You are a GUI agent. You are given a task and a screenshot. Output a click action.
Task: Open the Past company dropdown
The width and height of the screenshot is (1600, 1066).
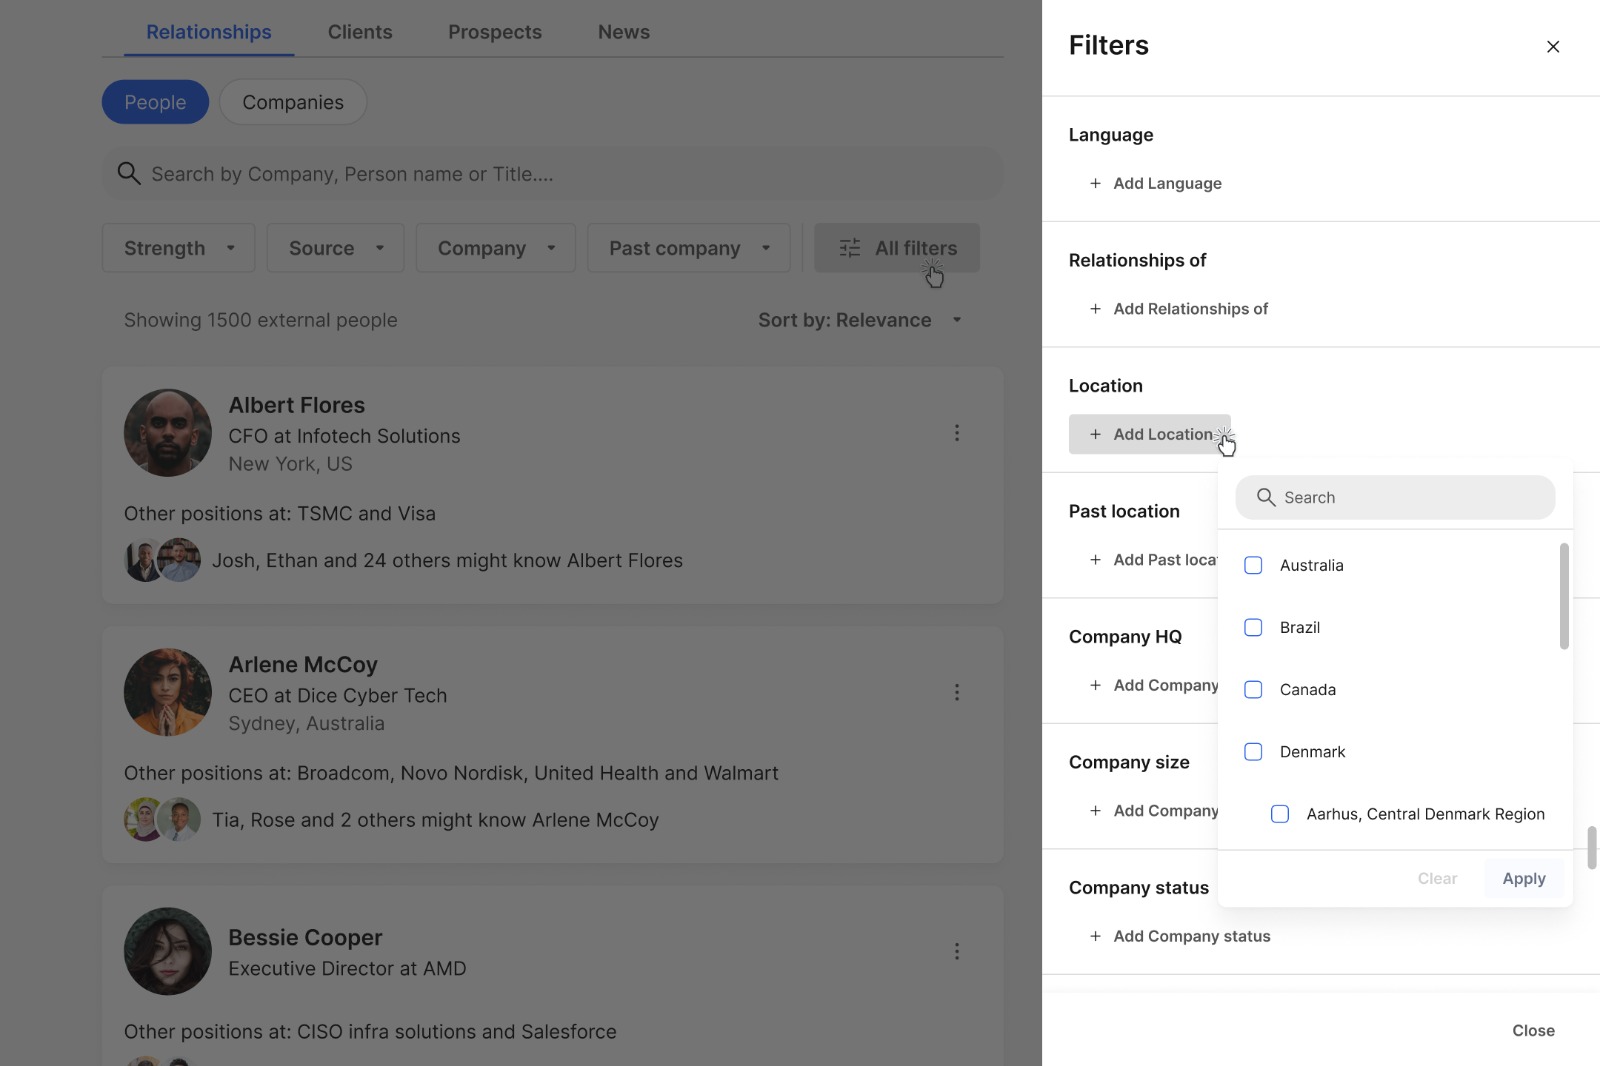click(689, 248)
